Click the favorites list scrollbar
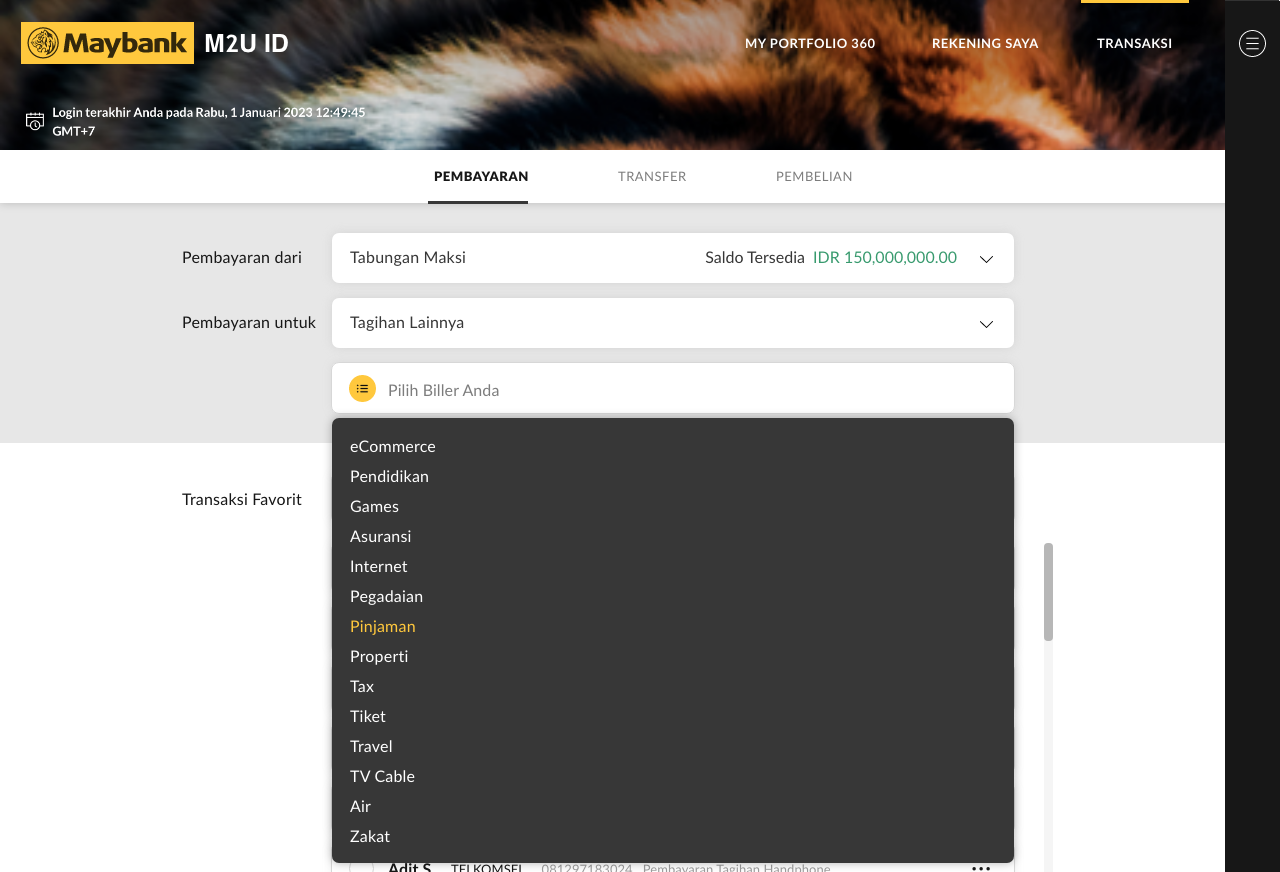The width and height of the screenshot is (1280, 872). (1048, 592)
